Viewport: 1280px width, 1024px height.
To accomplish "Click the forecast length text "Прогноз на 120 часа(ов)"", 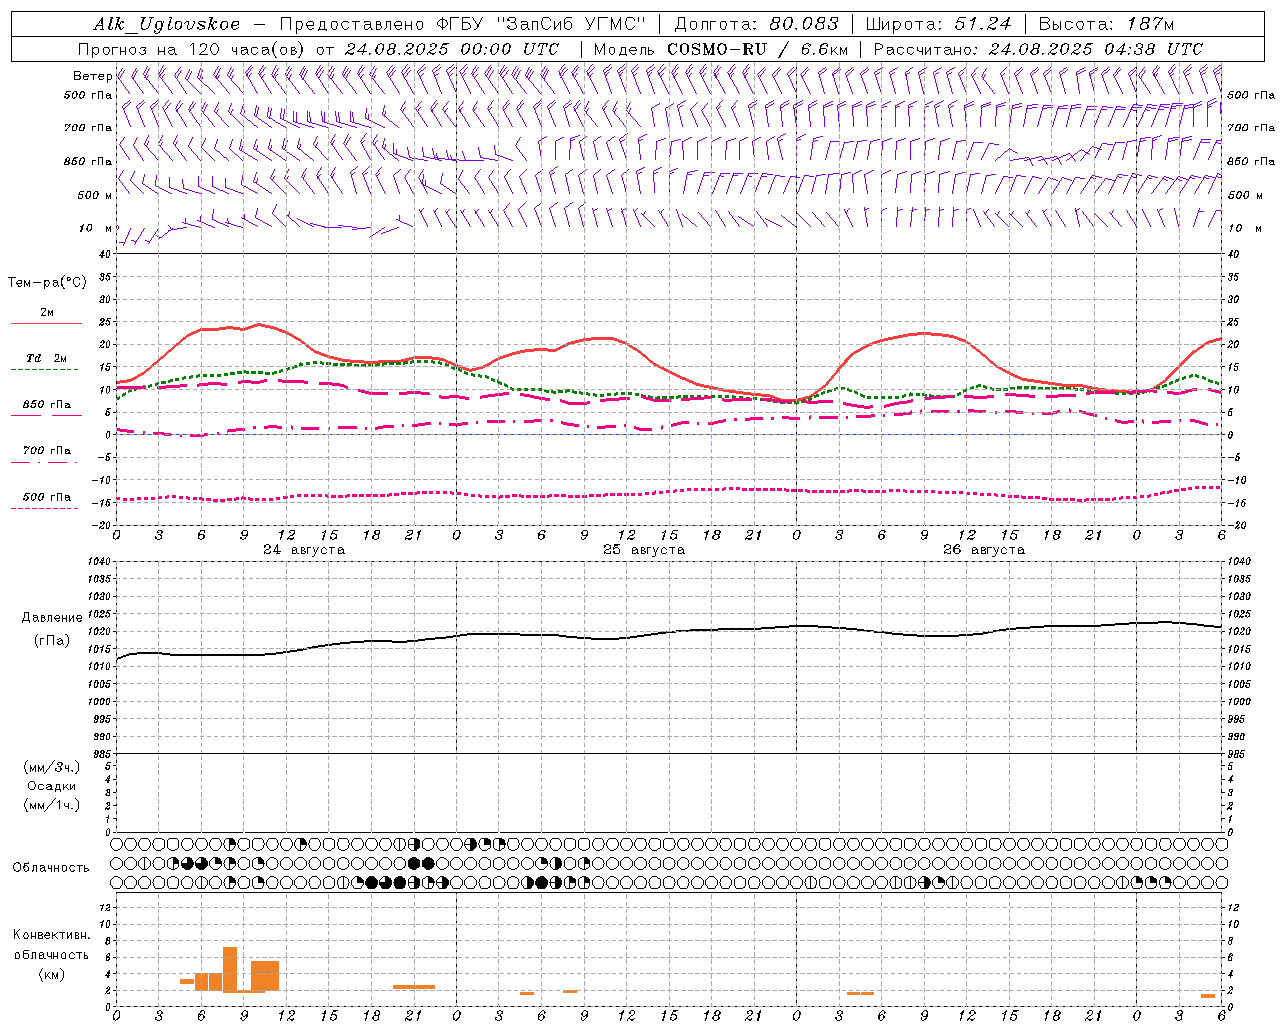I will pyautogui.click(x=193, y=49).
